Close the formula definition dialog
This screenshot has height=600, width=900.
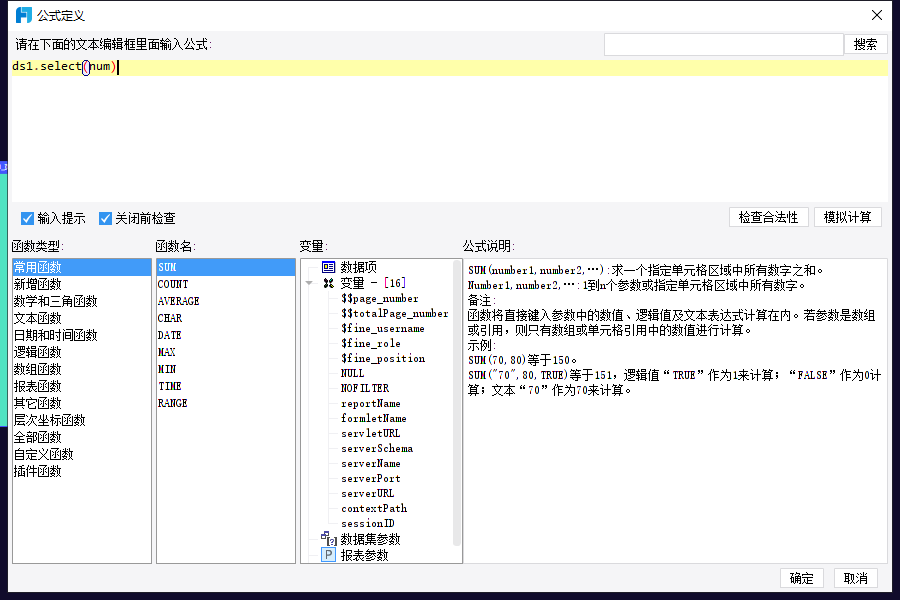click(x=877, y=15)
